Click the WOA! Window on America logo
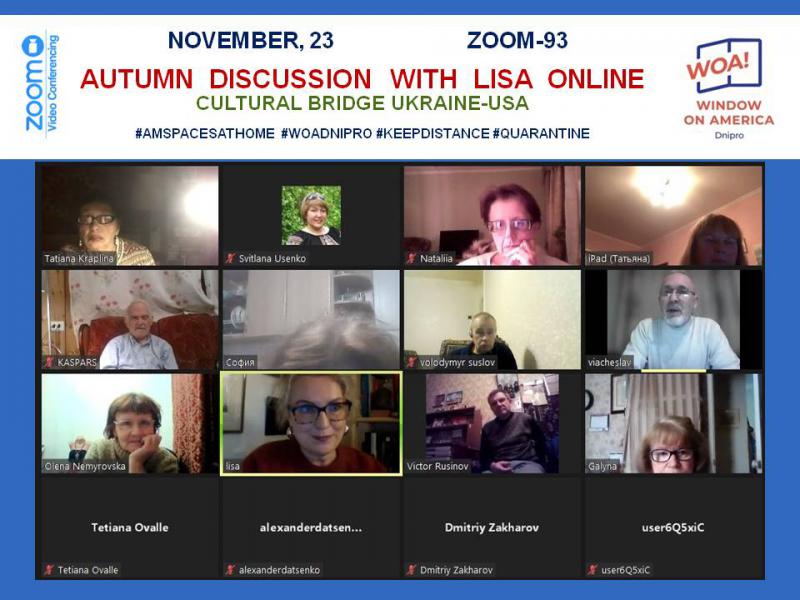 point(729,89)
